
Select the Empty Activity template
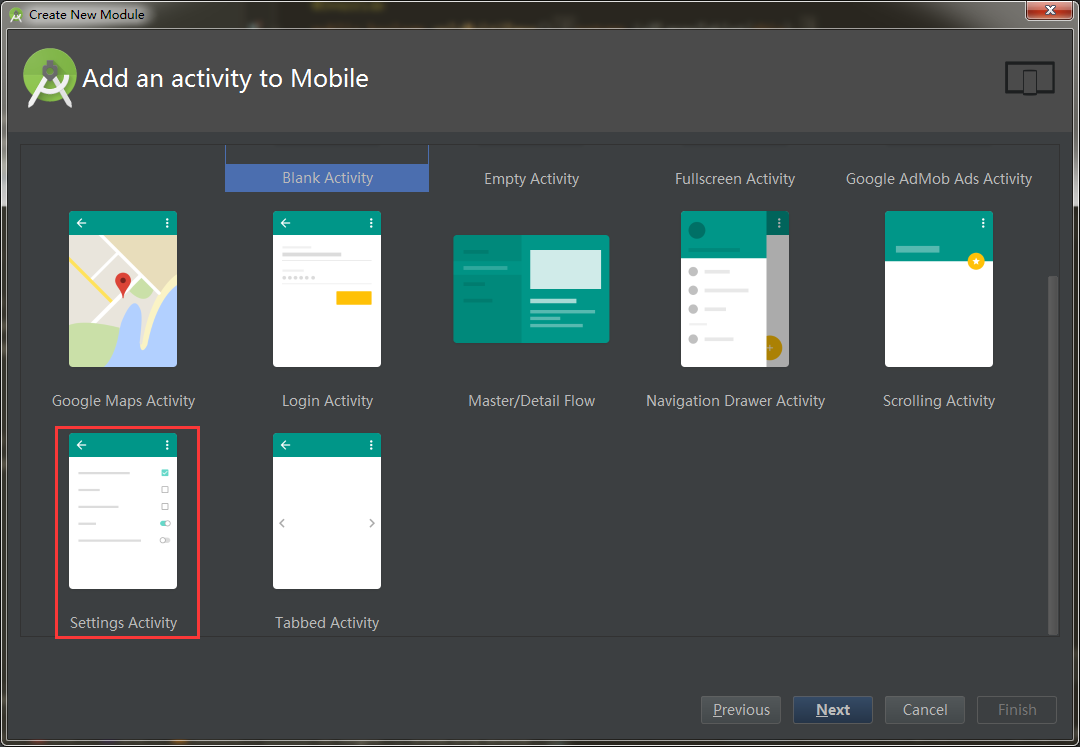click(x=531, y=178)
